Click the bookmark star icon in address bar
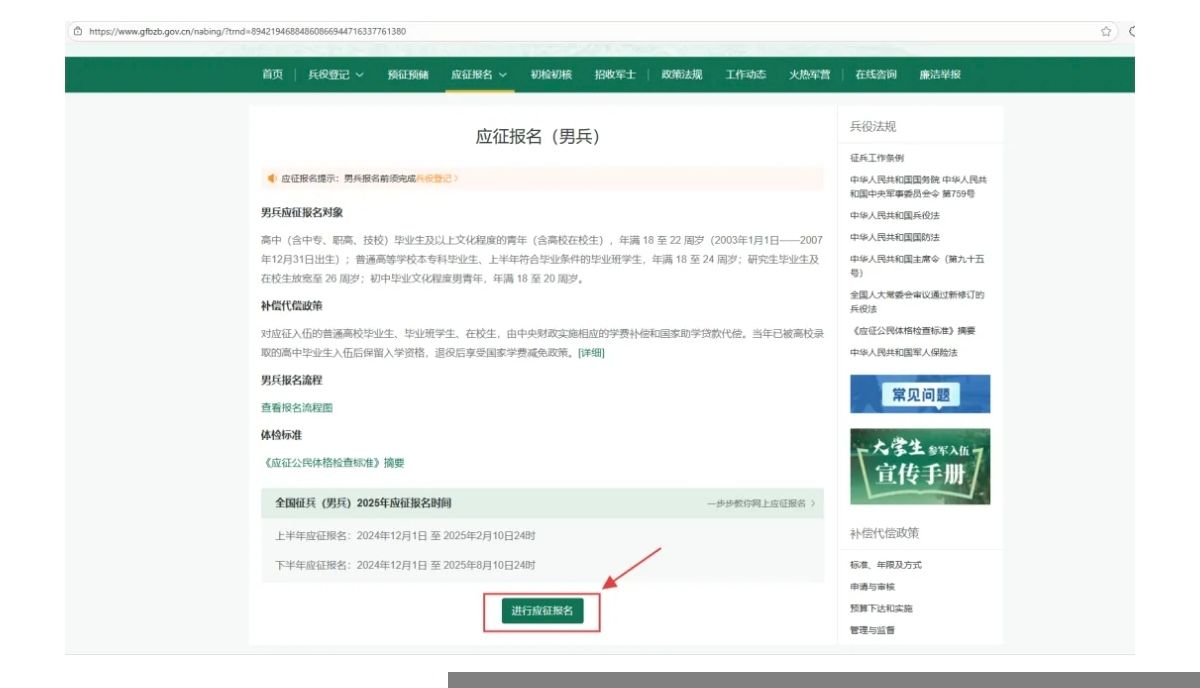The image size is (1200, 688). pyautogui.click(x=1106, y=31)
